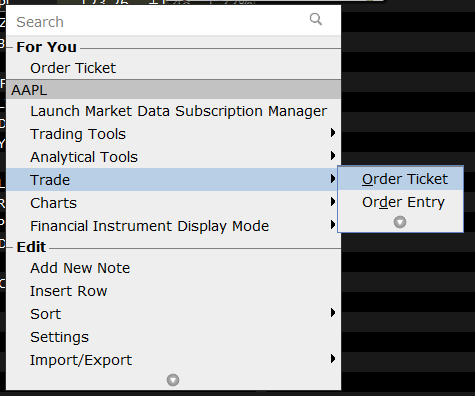Open Trading Tools submenu arrow
Screen dimensions: 475x396
click(x=333, y=133)
